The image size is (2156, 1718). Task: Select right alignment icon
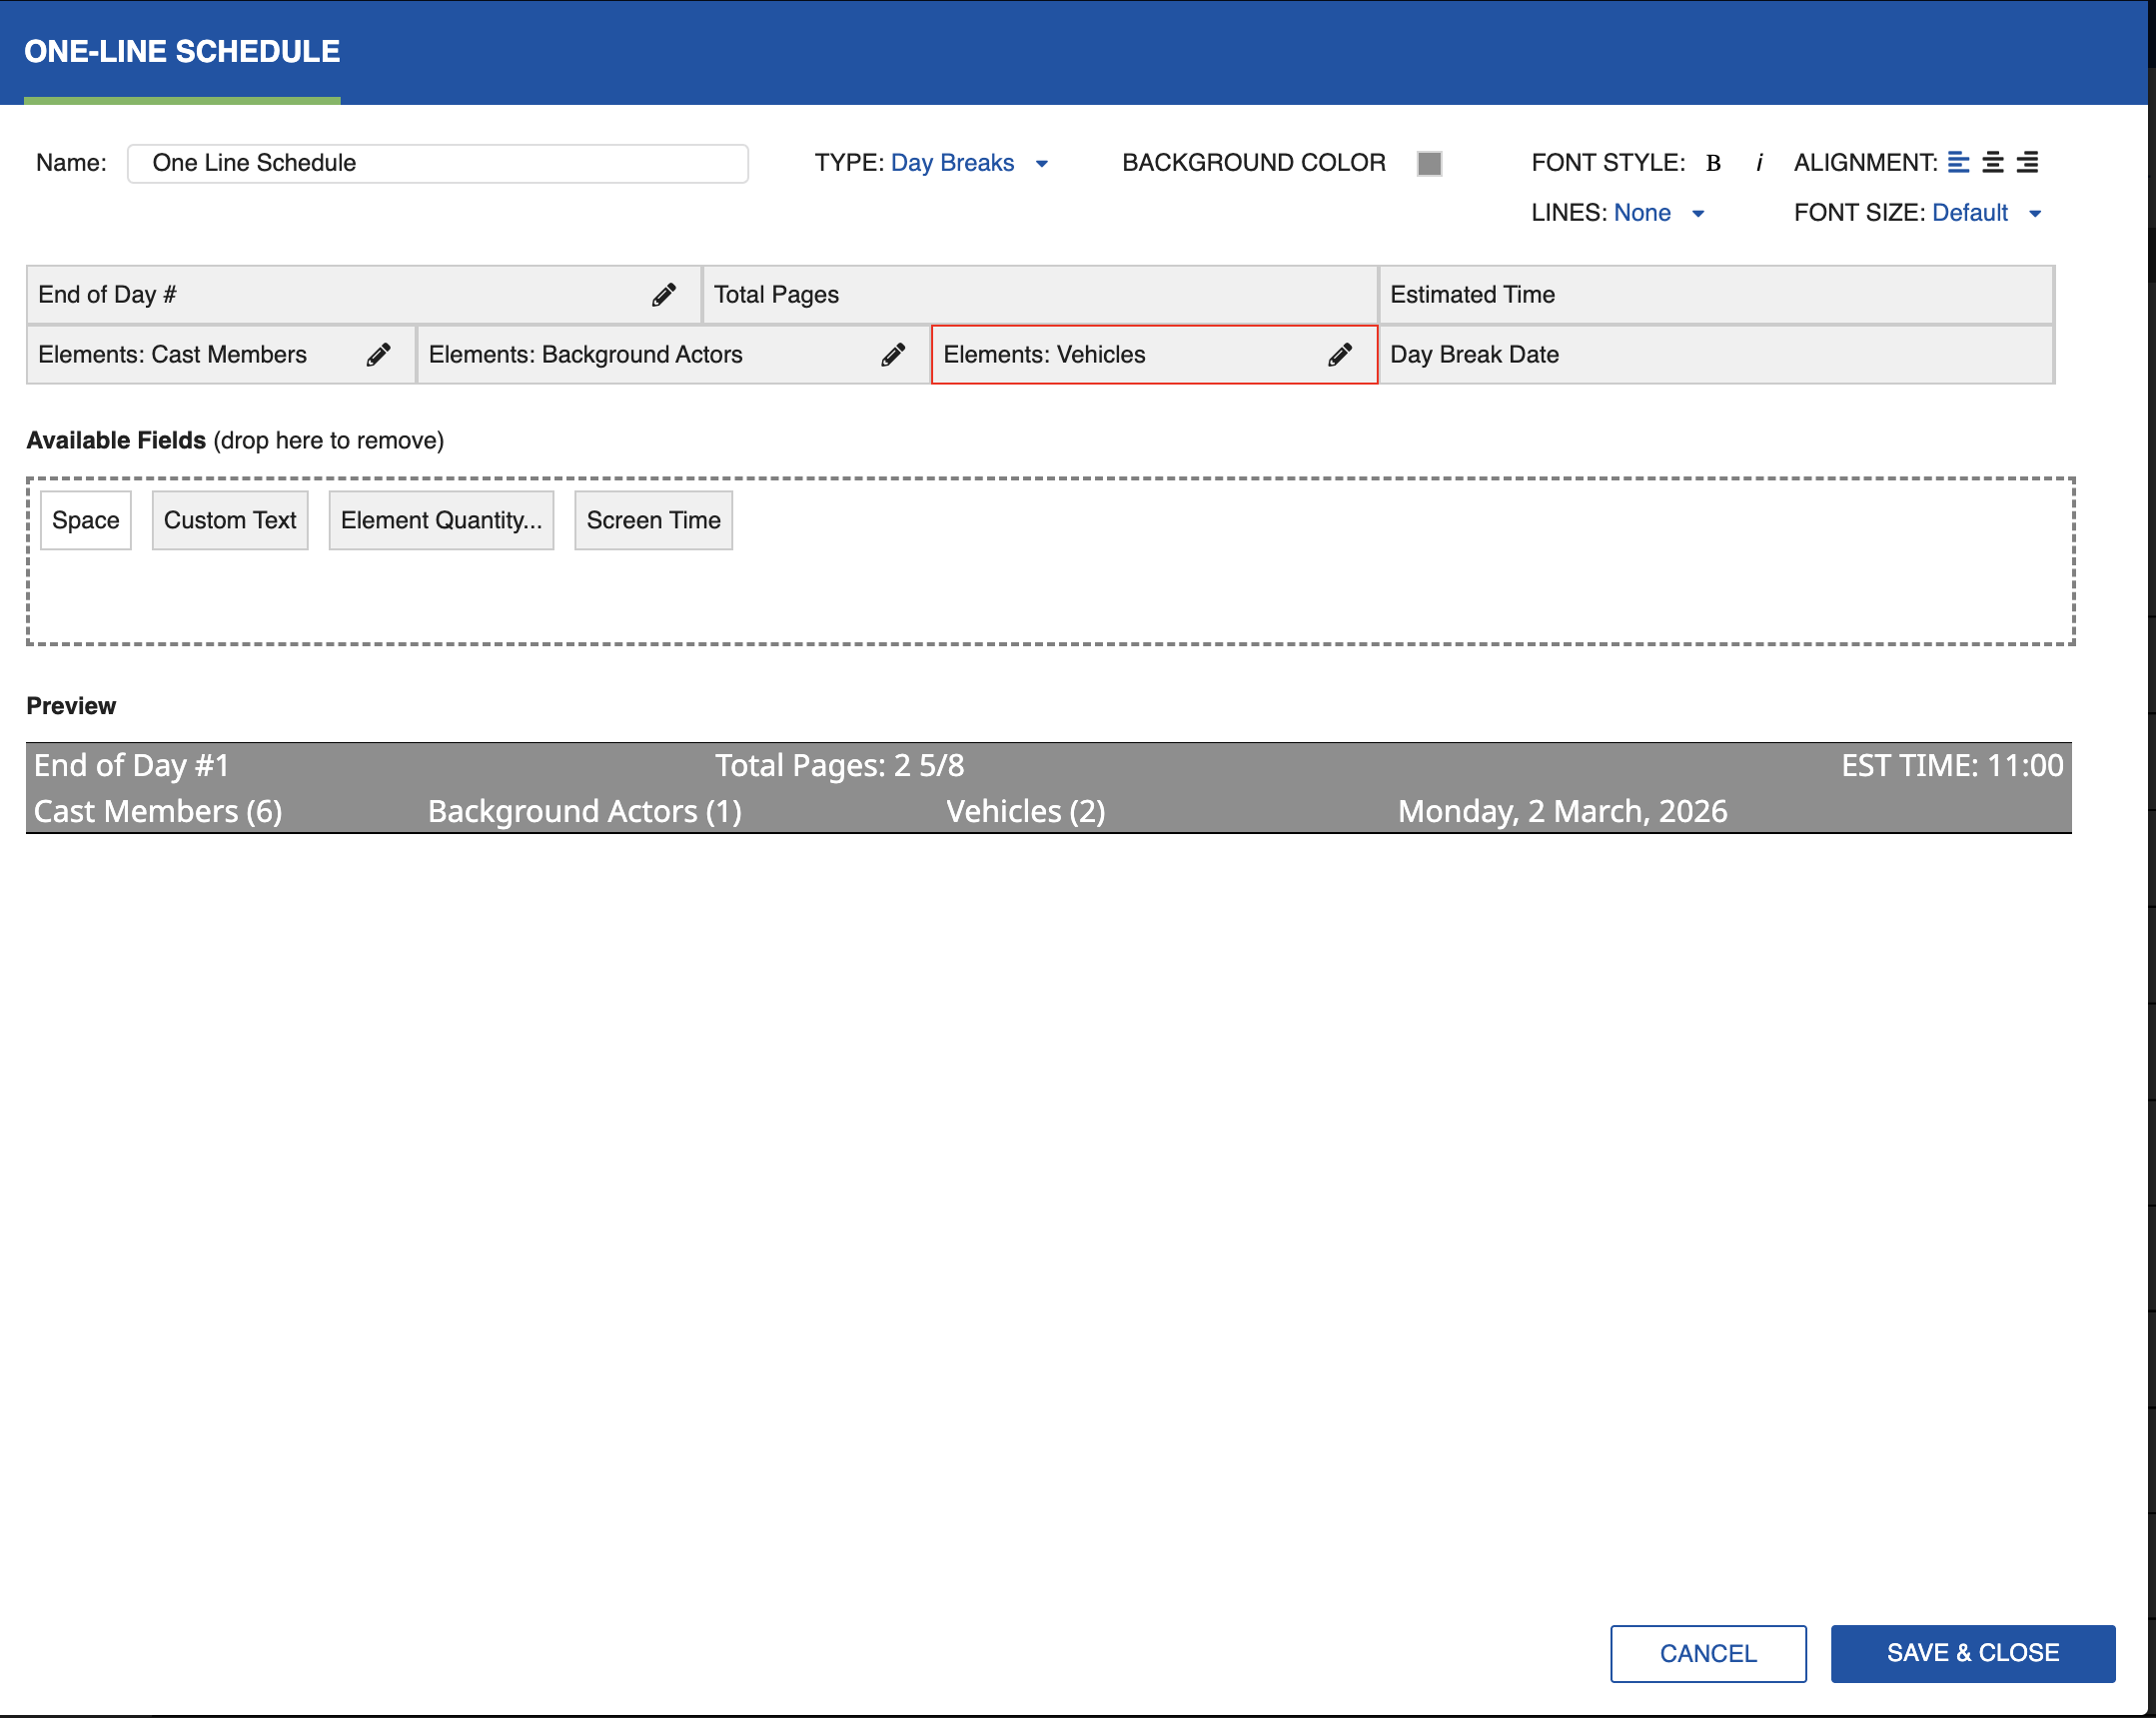click(x=2027, y=162)
